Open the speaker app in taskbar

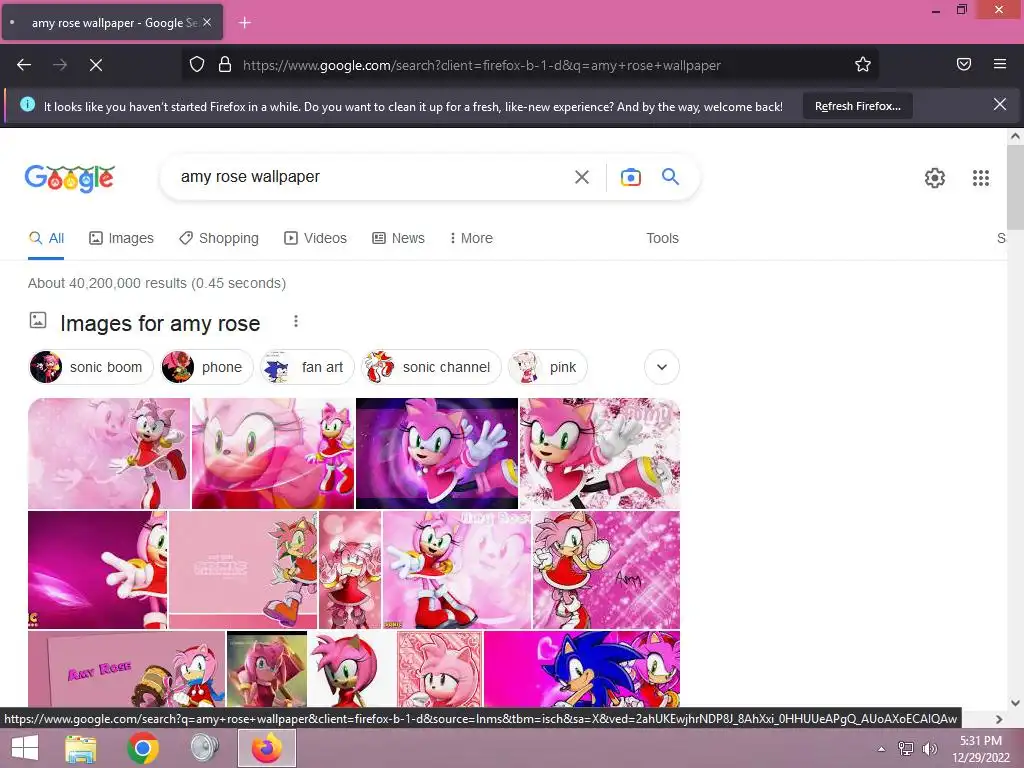[x=204, y=748]
